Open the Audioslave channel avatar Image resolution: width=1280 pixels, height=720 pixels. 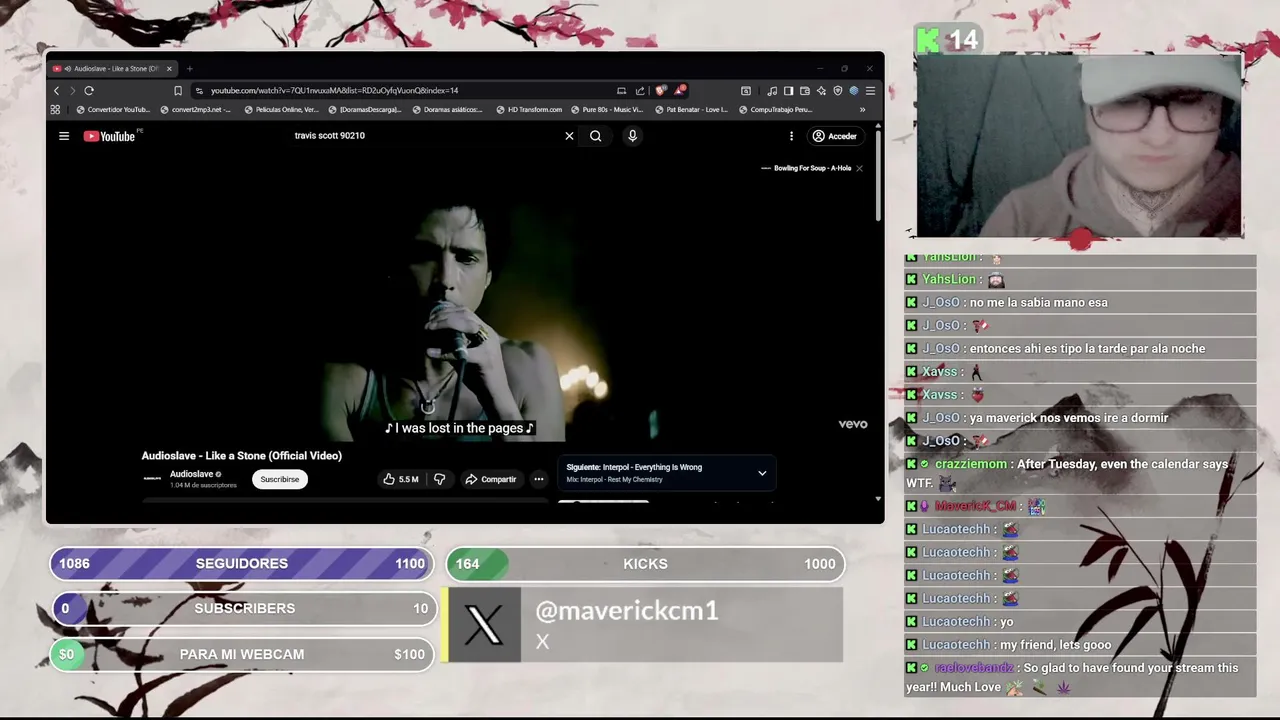(x=152, y=479)
